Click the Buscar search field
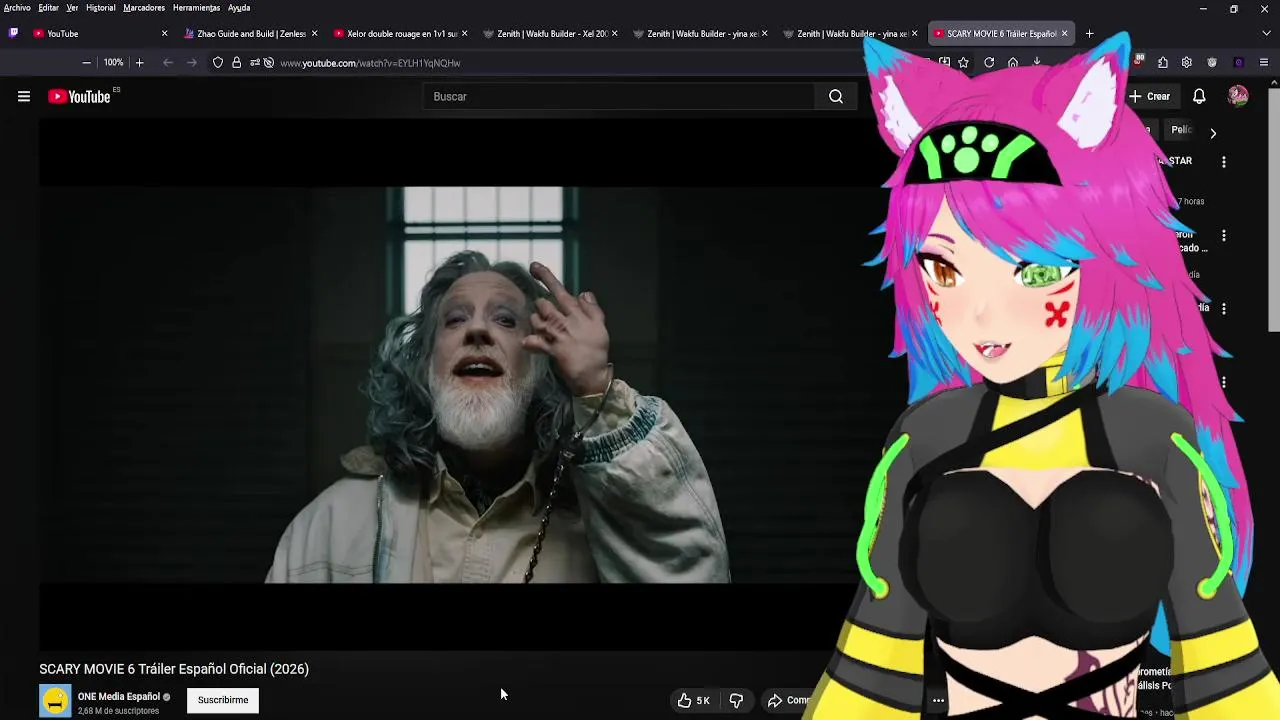 click(619, 97)
